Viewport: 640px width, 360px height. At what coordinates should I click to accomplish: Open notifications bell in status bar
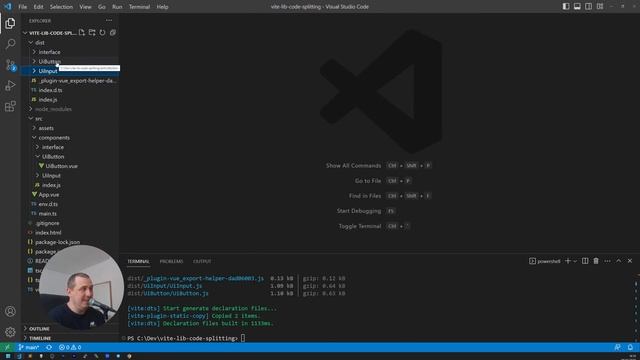pyautogui.click(x=630, y=347)
